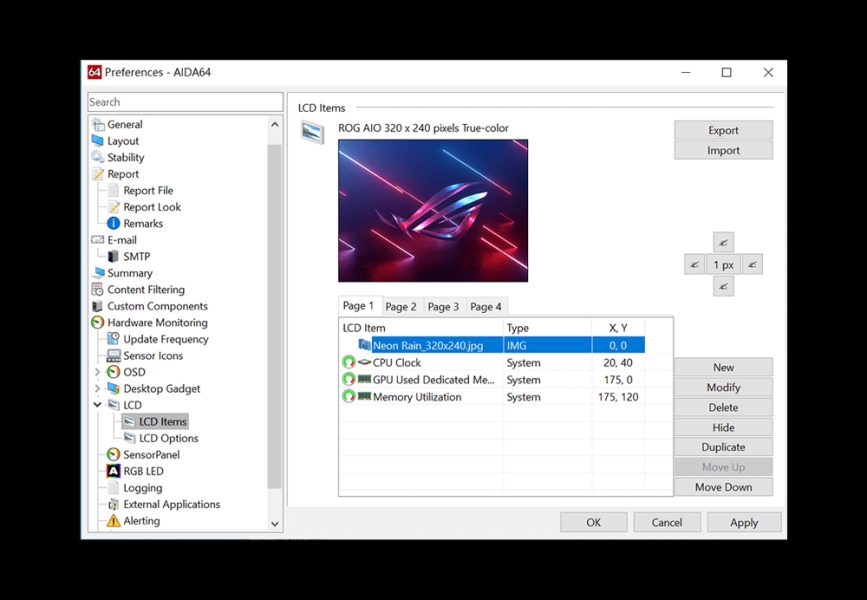
Task: Click the Hardware Monitoring gauge icon
Action: tap(98, 322)
